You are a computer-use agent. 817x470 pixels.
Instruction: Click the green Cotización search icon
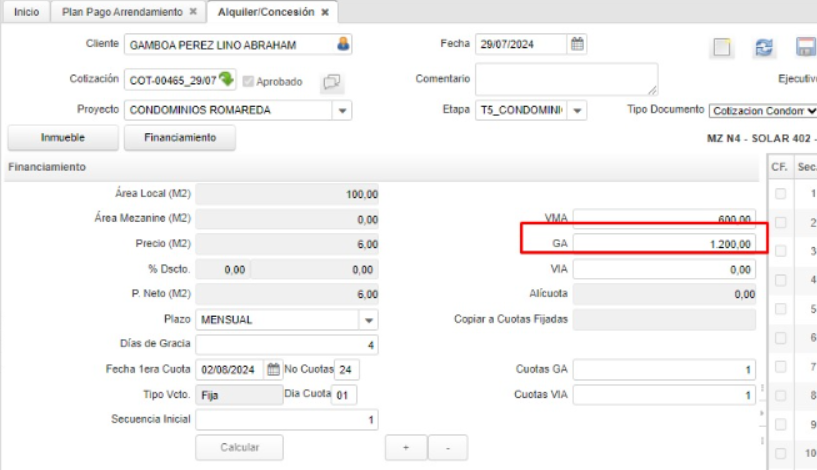227,79
